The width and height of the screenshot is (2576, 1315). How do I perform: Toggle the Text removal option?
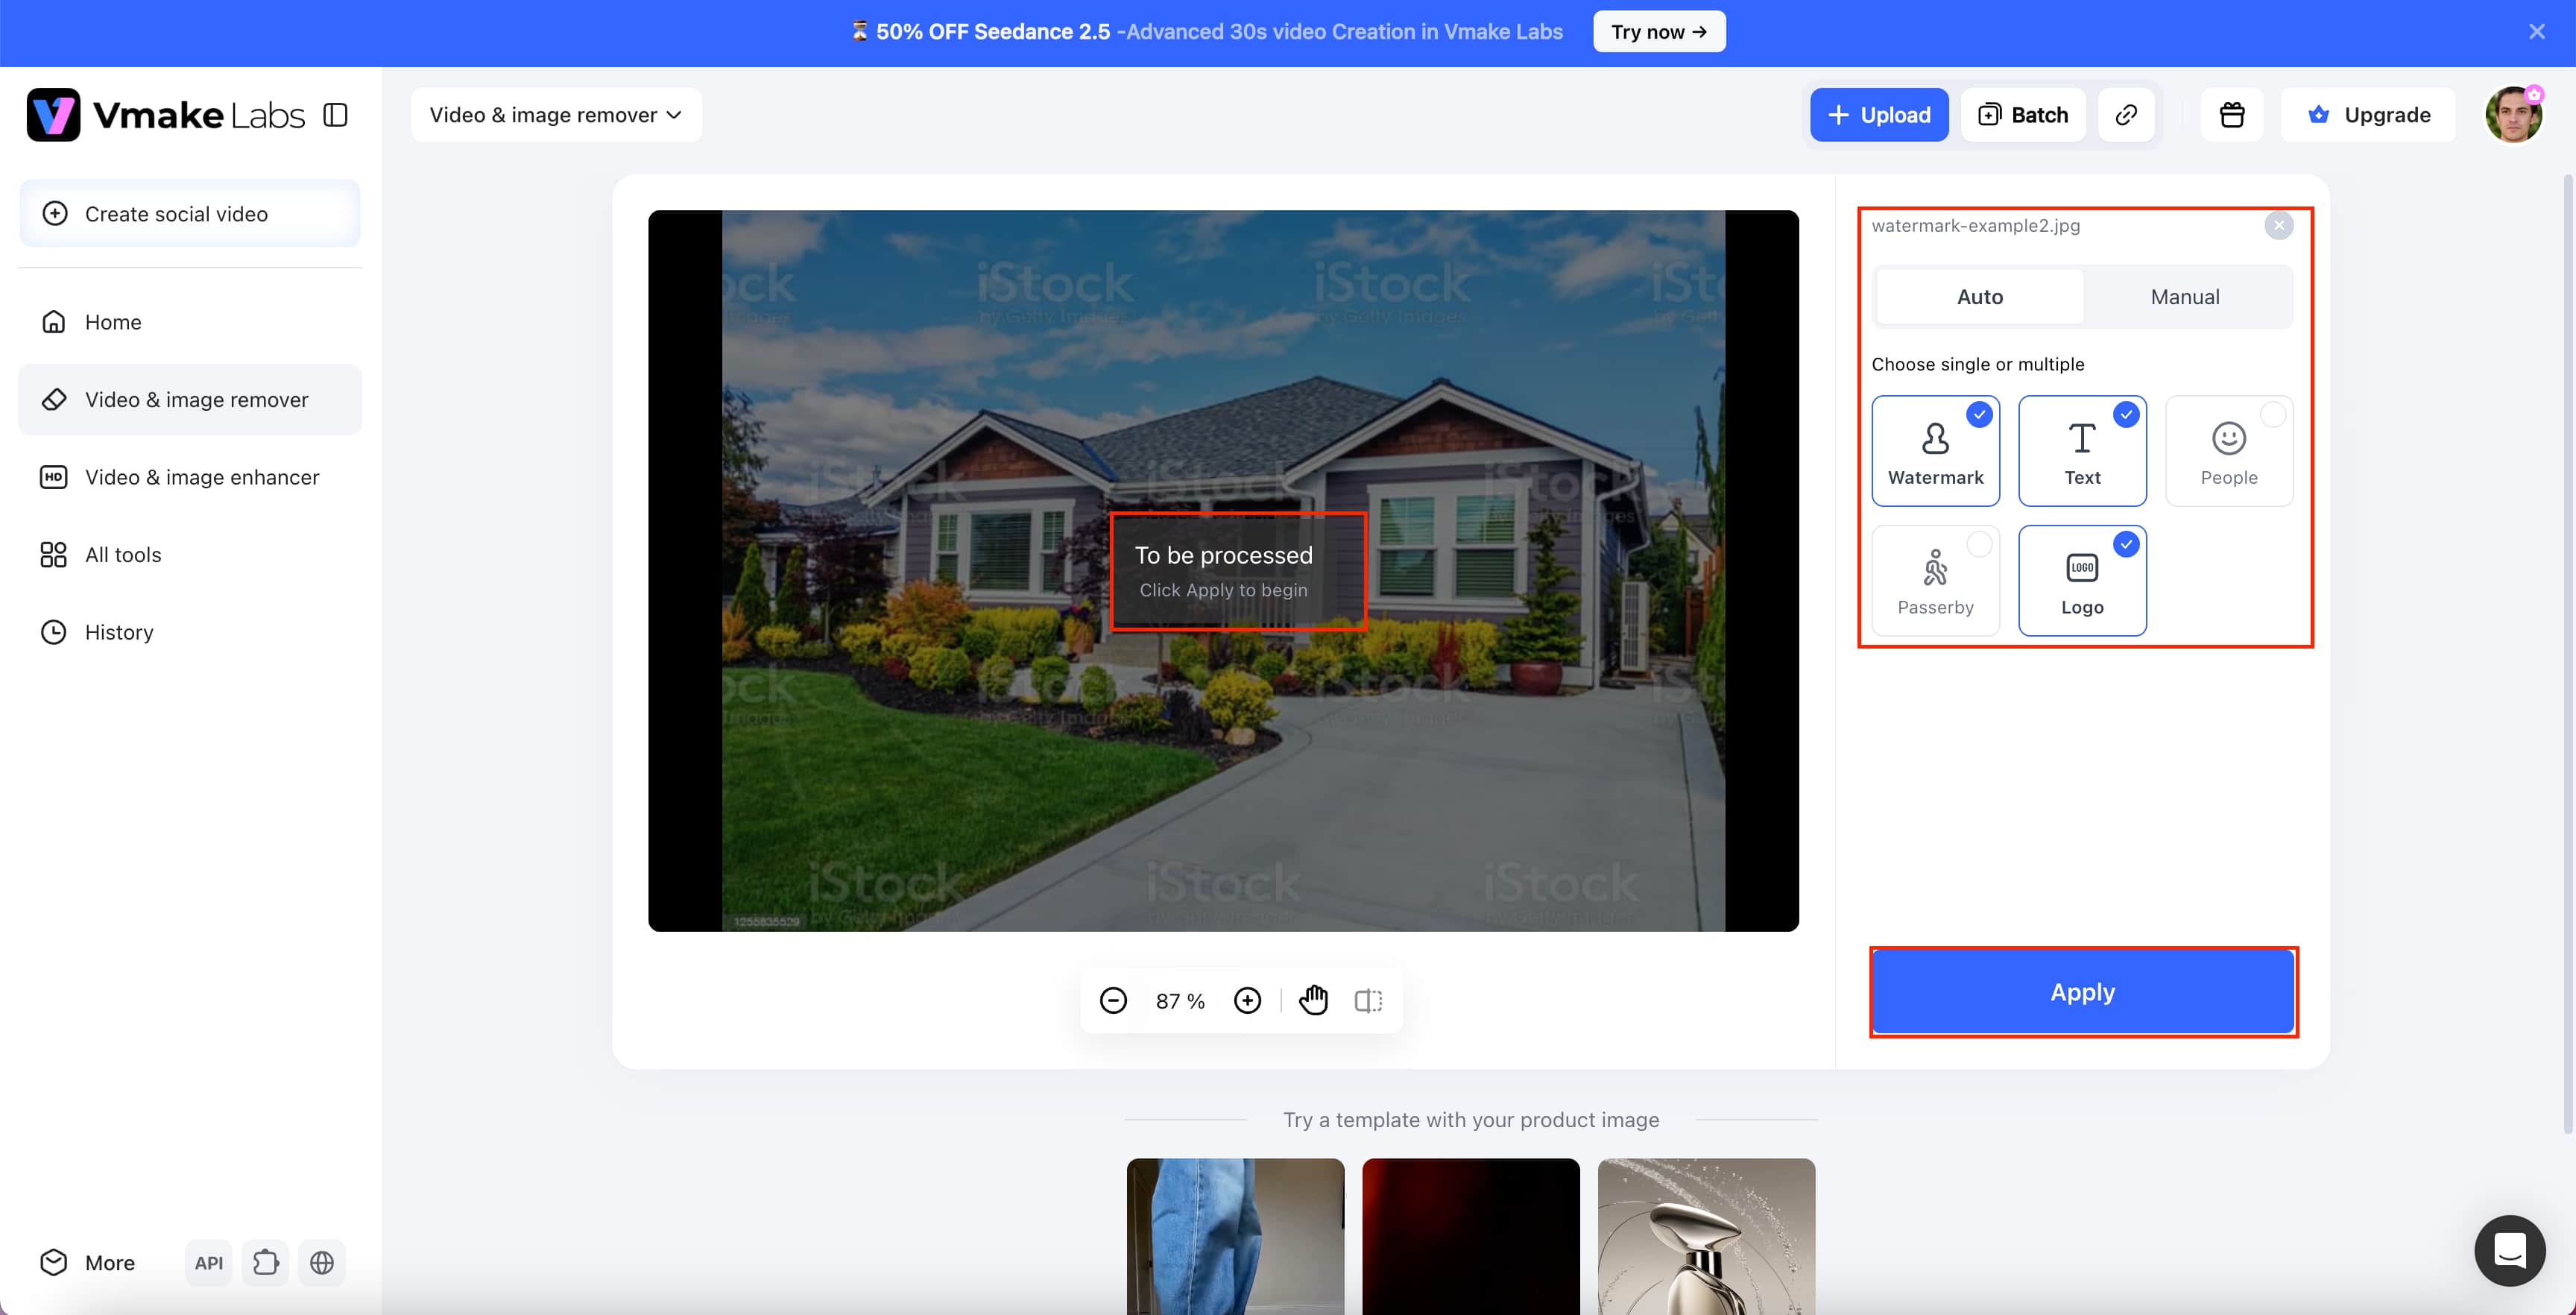tap(2083, 451)
